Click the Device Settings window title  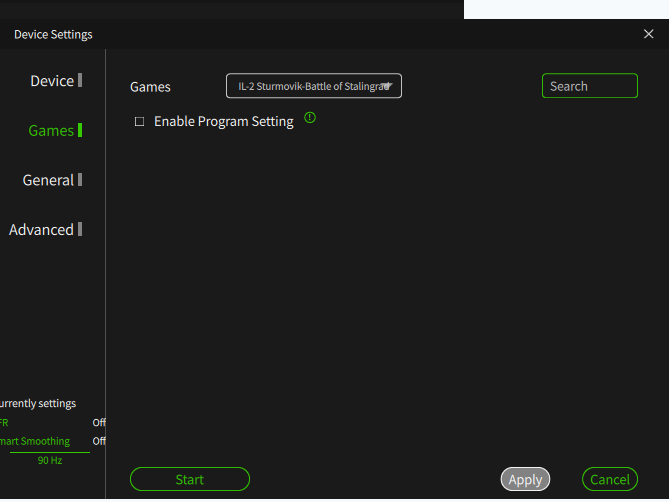pyautogui.click(x=53, y=35)
